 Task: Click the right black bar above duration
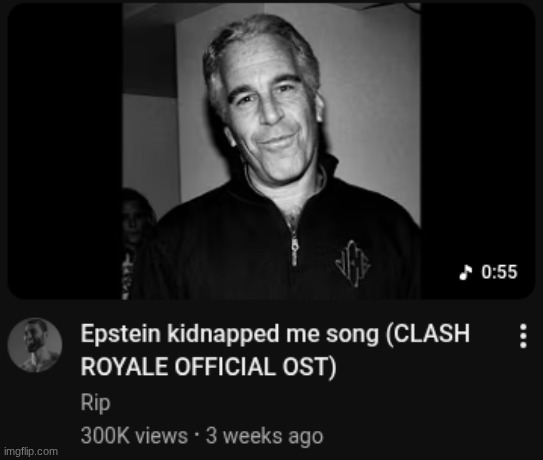(478, 132)
